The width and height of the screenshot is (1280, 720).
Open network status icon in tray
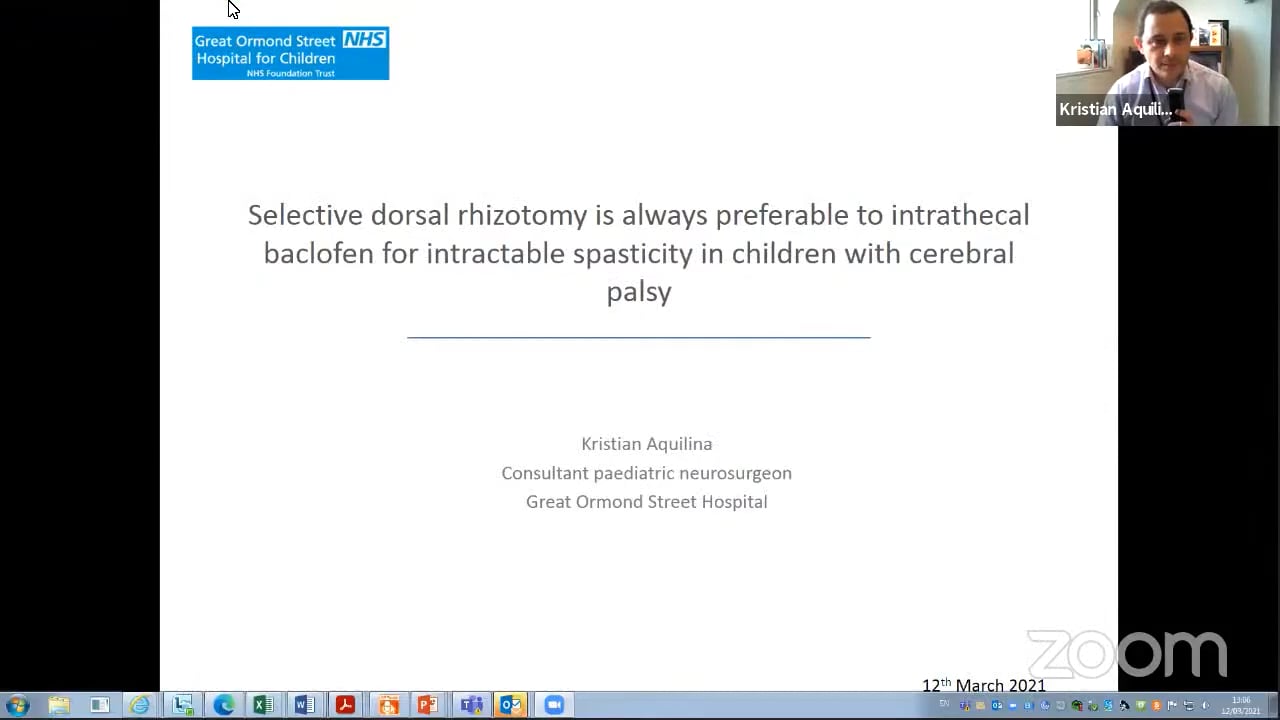(1189, 706)
